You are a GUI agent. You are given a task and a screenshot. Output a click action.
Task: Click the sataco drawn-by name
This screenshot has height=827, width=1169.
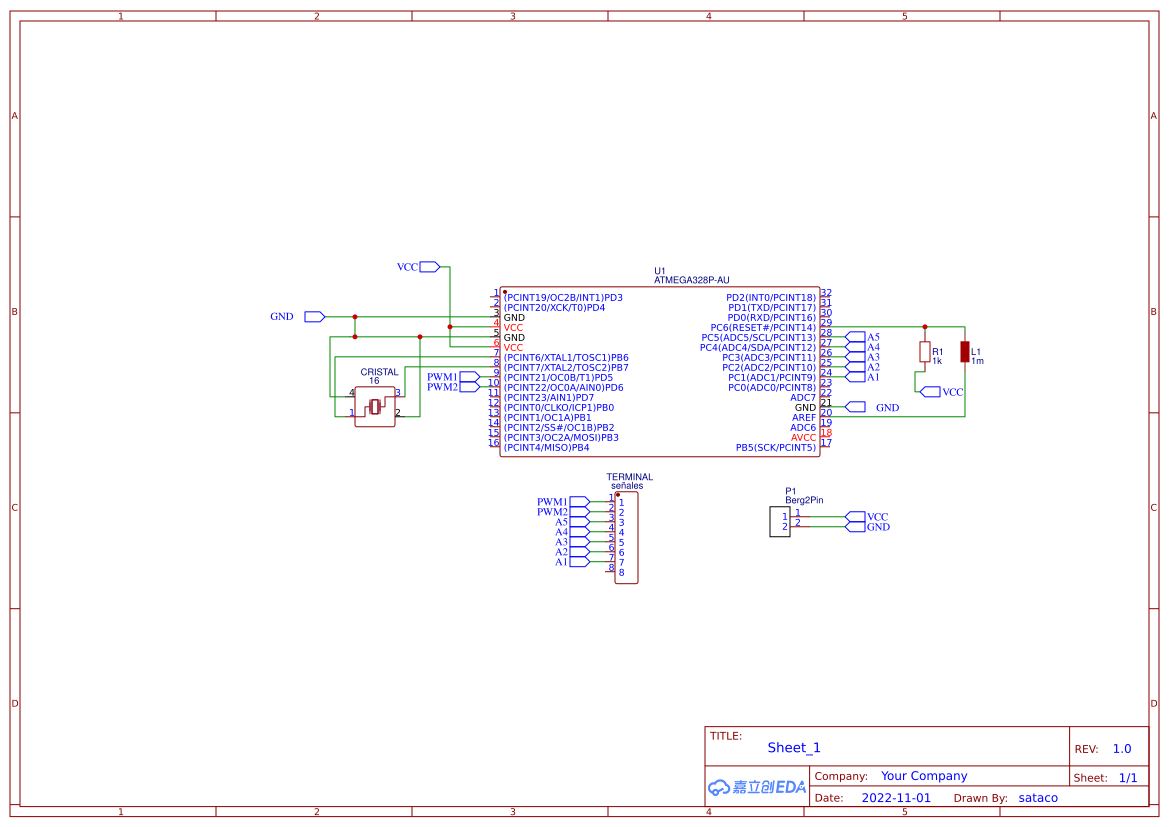(x=1037, y=797)
